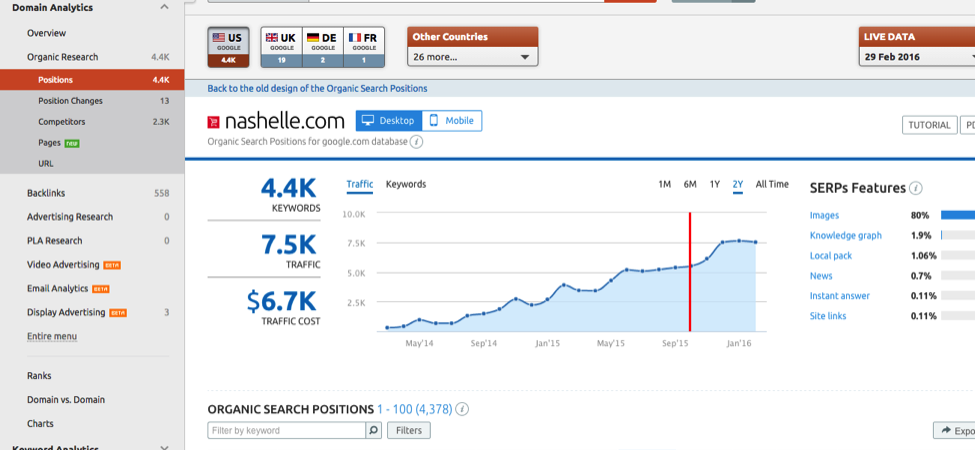Set chart range to 1M

tap(665, 184)
